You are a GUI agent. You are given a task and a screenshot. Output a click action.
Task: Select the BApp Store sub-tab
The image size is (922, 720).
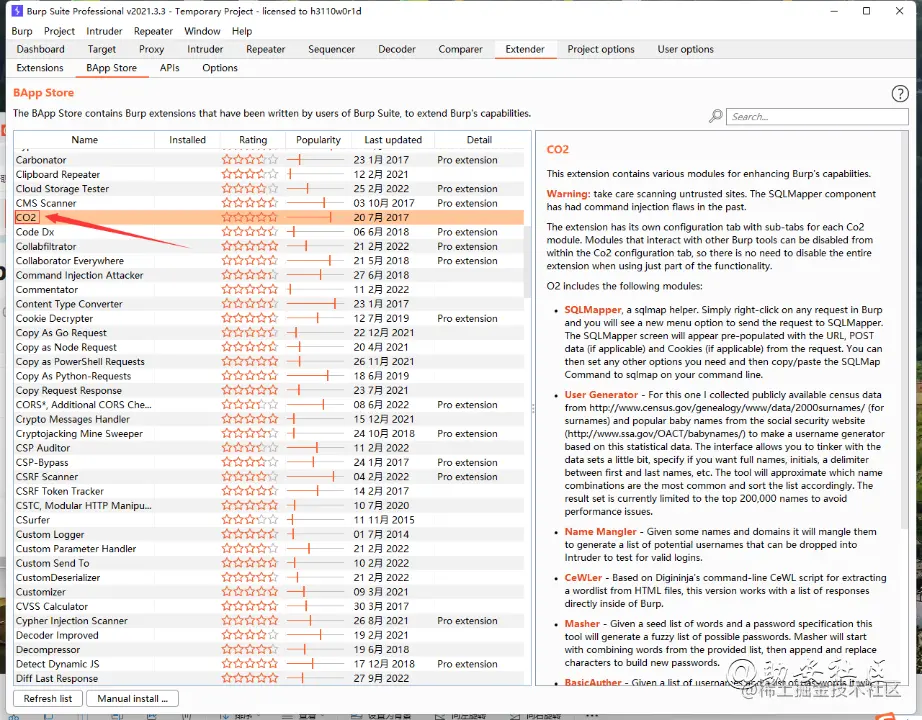pos(112,68)
